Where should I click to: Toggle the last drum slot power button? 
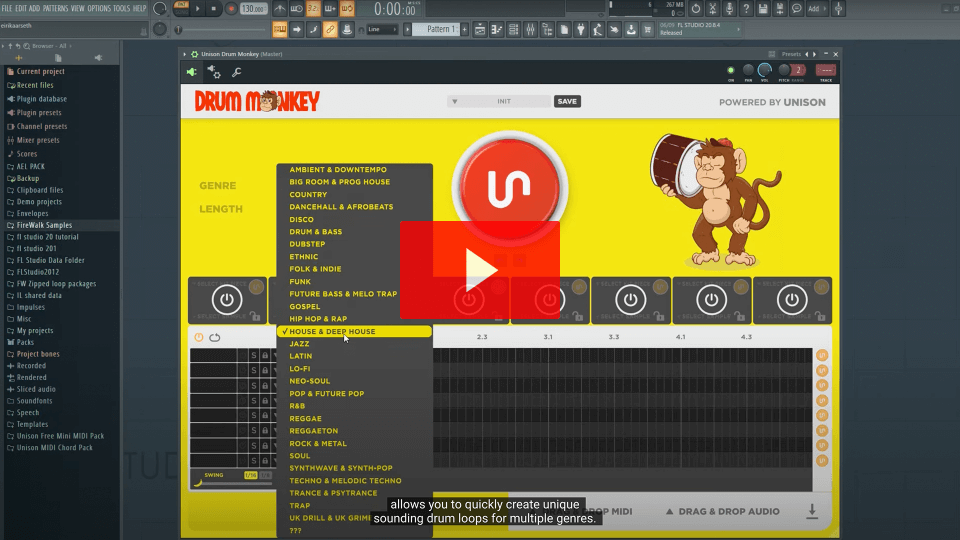pos(792,300)
